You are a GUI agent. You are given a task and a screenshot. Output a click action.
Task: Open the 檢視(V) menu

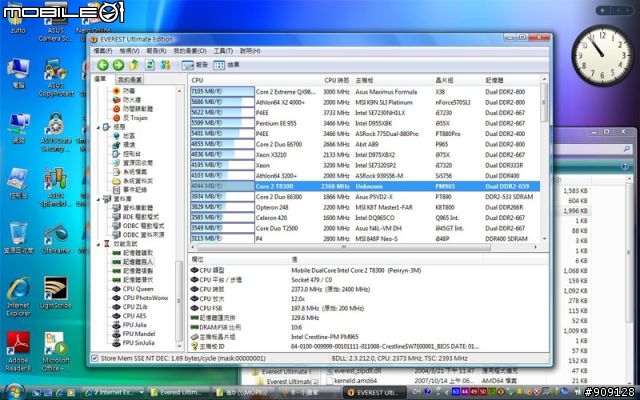point(129,51)
